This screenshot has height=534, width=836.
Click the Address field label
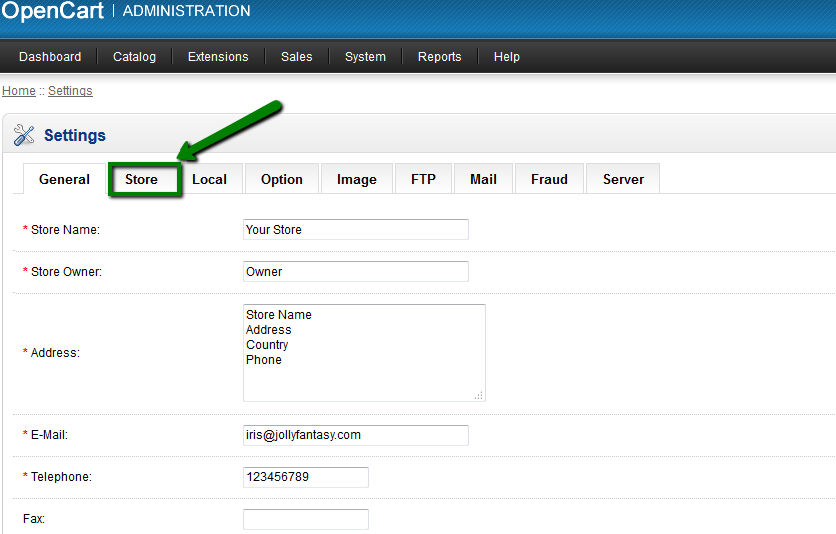(55, 353)
